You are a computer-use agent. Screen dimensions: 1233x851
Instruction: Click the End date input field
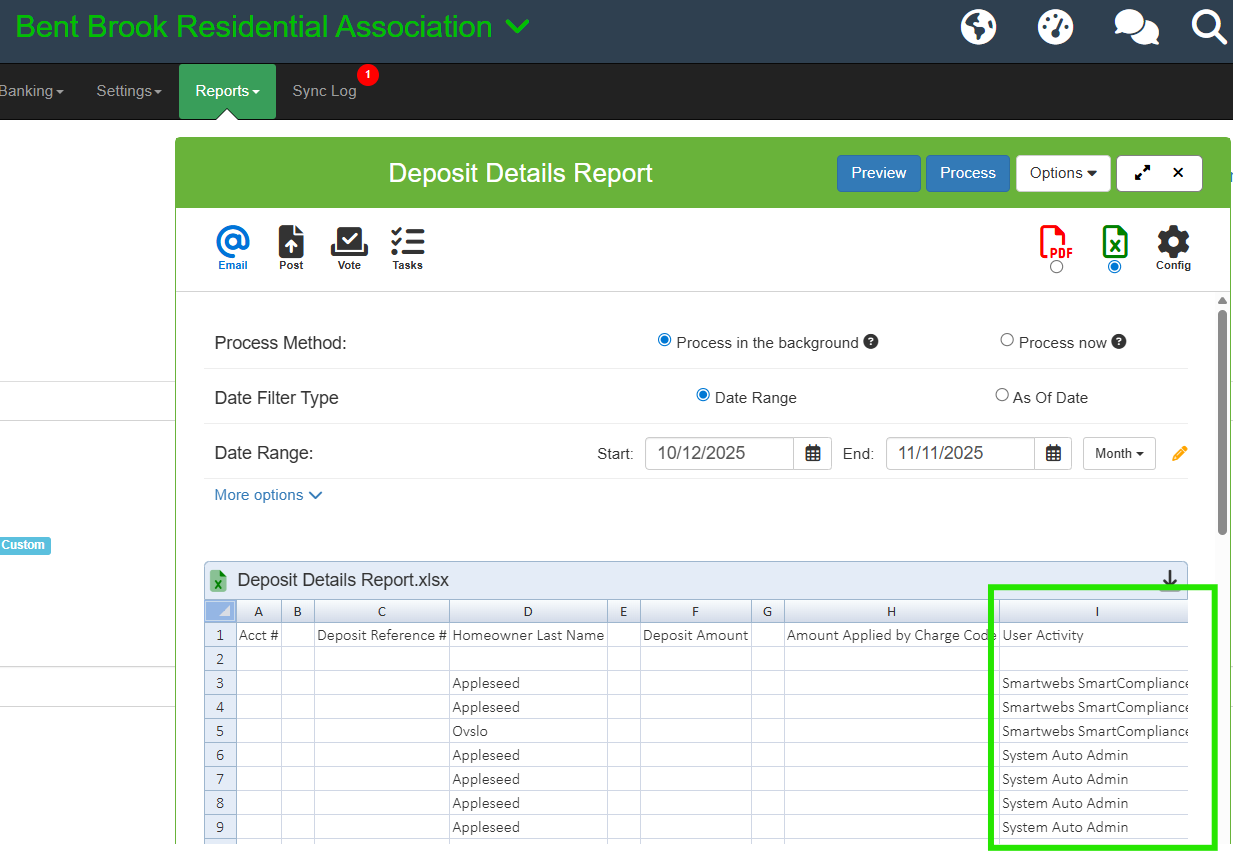click(x=960, y=453)
